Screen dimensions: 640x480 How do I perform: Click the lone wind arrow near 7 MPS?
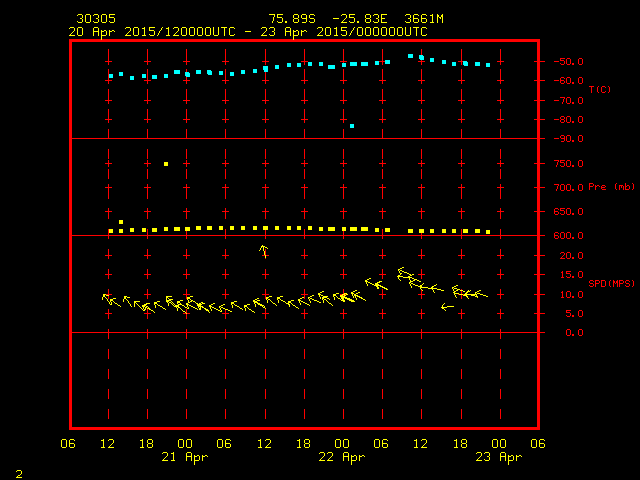tap(447, 307)
